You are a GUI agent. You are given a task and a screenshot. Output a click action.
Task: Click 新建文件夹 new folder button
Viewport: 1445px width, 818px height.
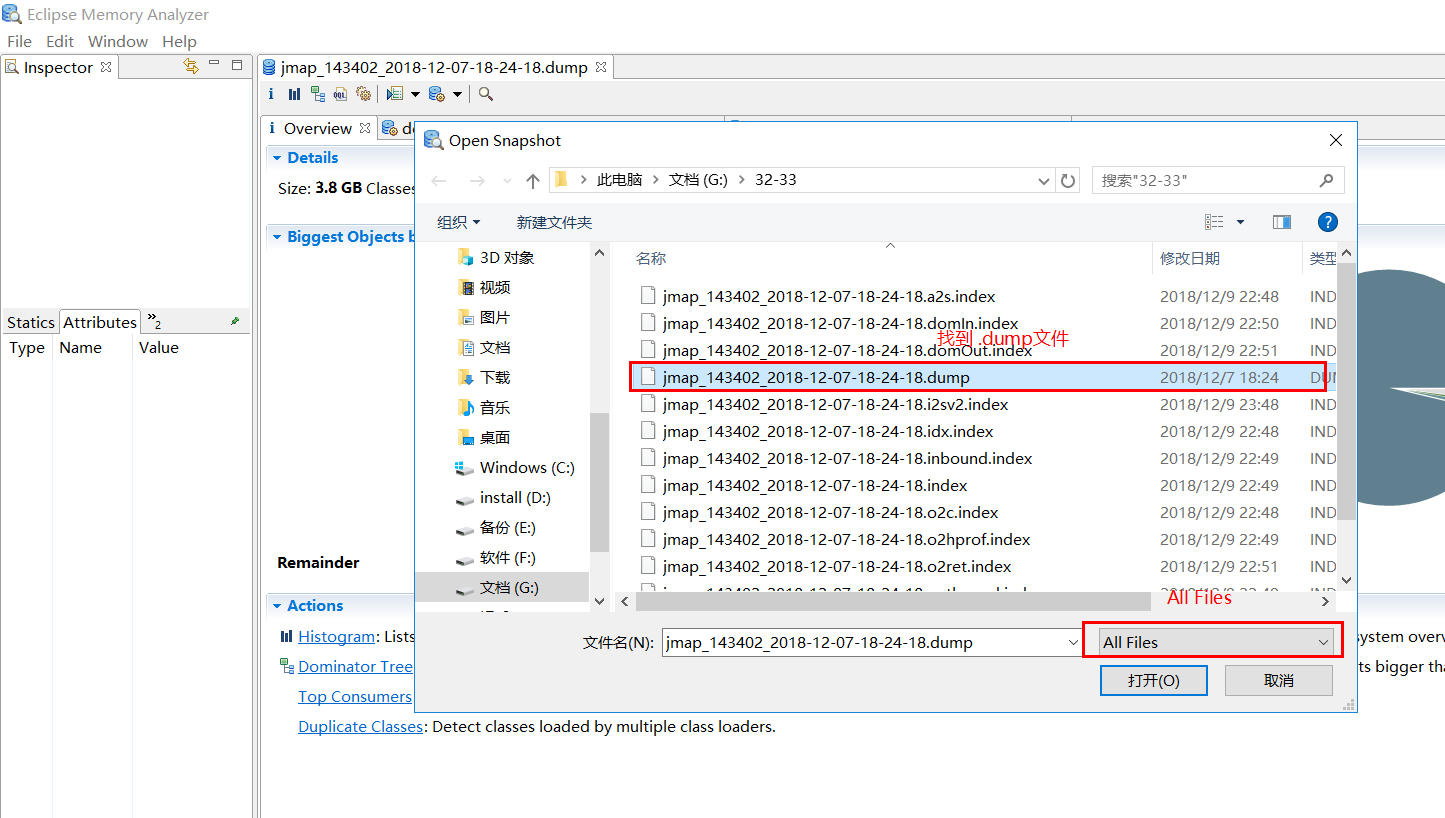coord(554,222)
